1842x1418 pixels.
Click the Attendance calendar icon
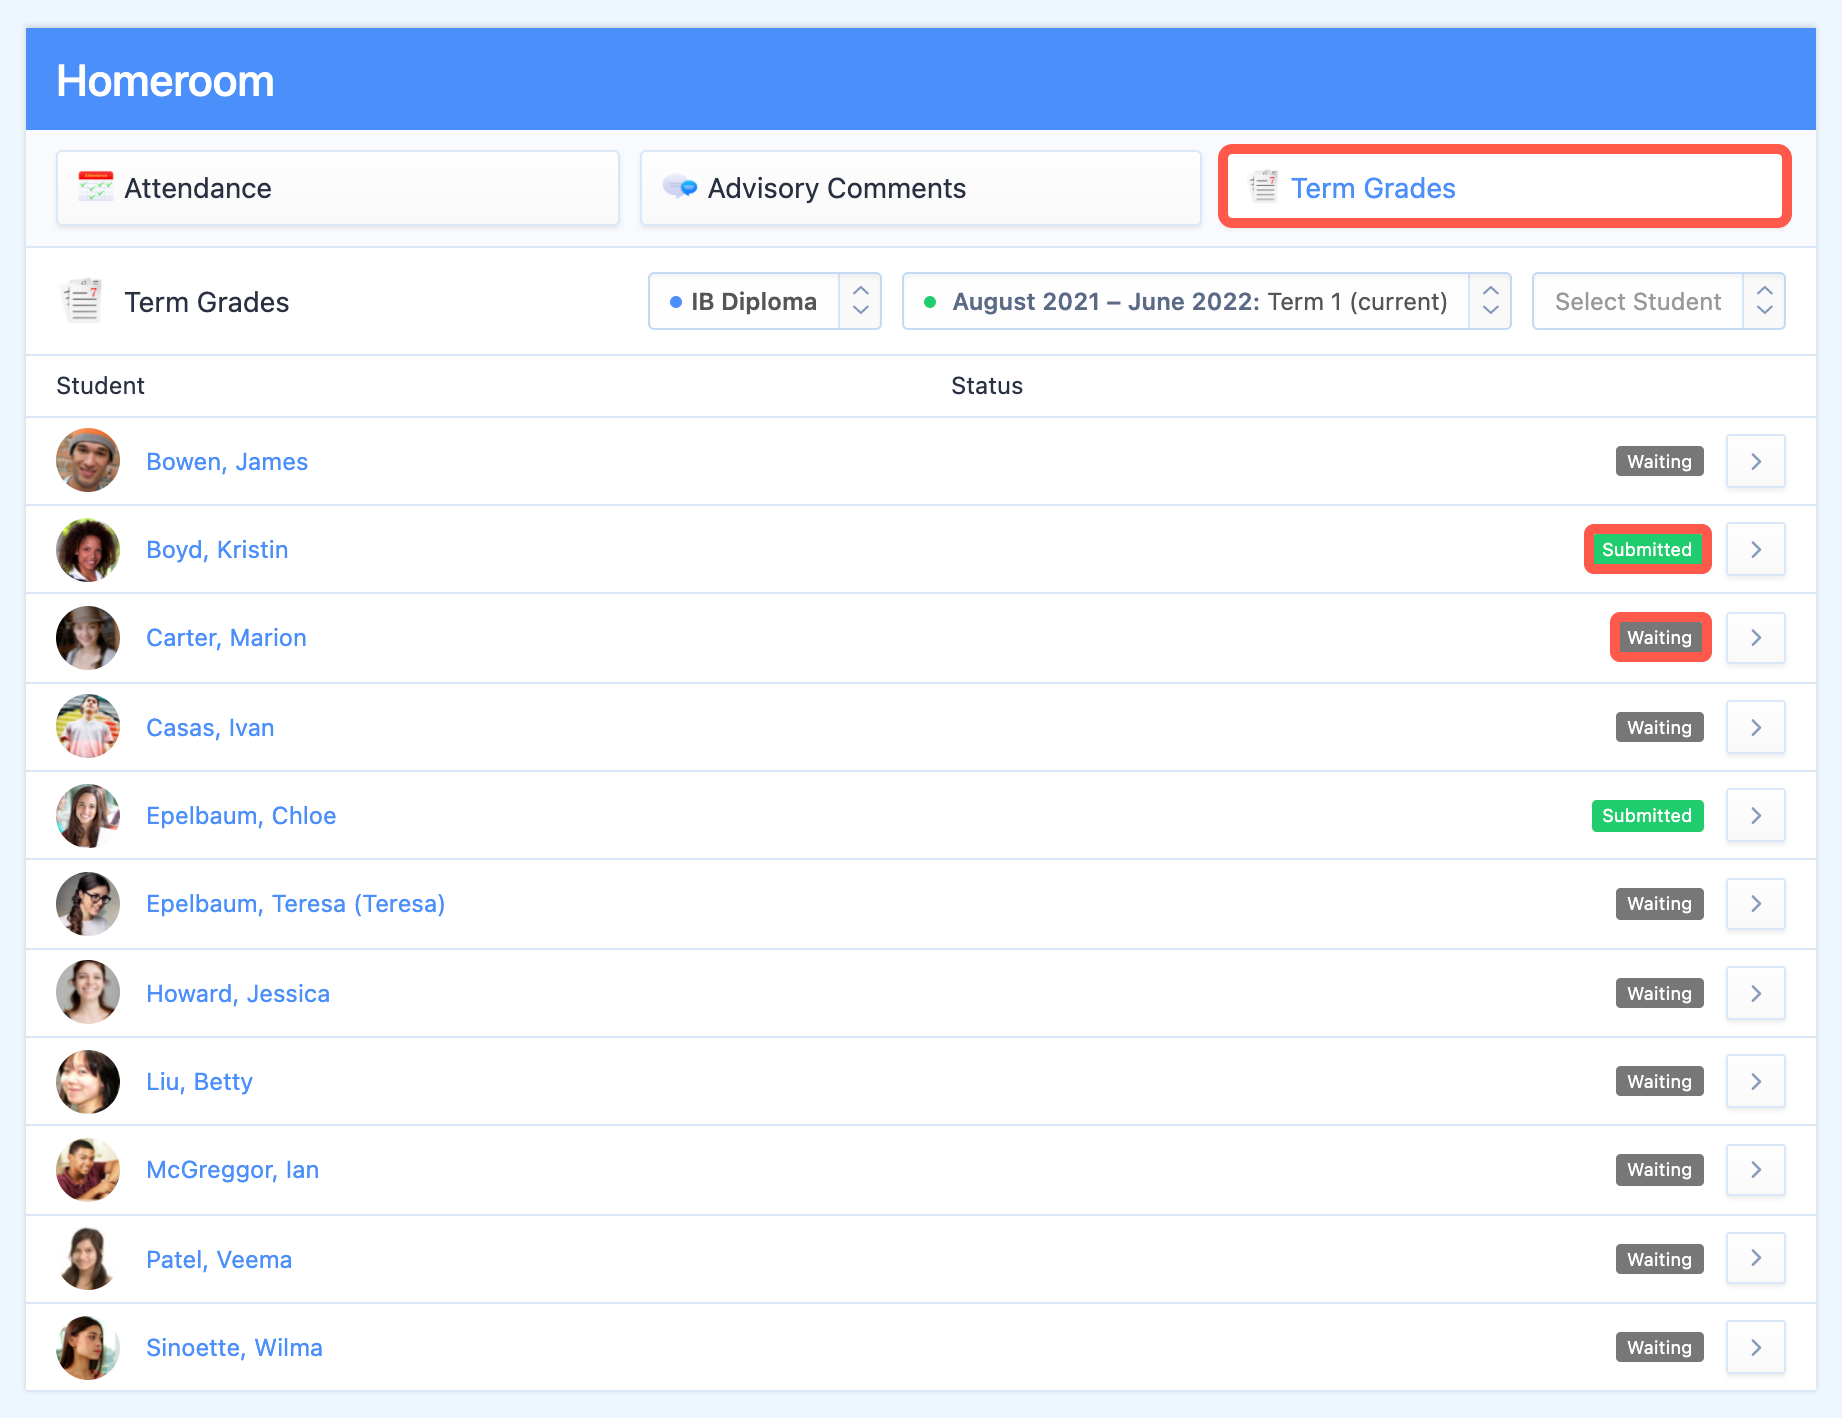click(96, 187)
